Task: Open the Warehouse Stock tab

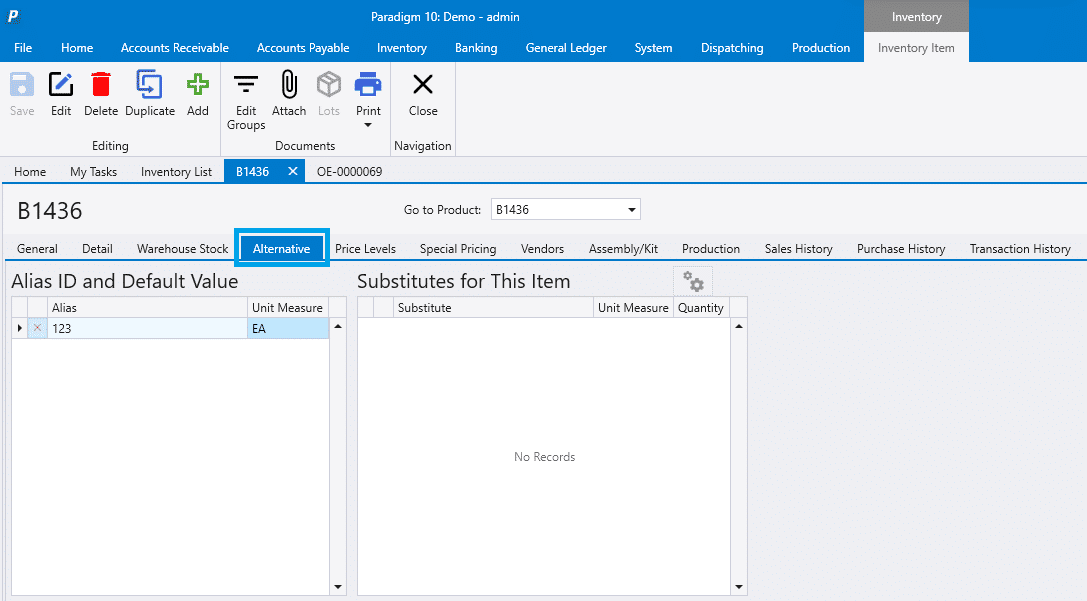Action: tap(182, 249)
